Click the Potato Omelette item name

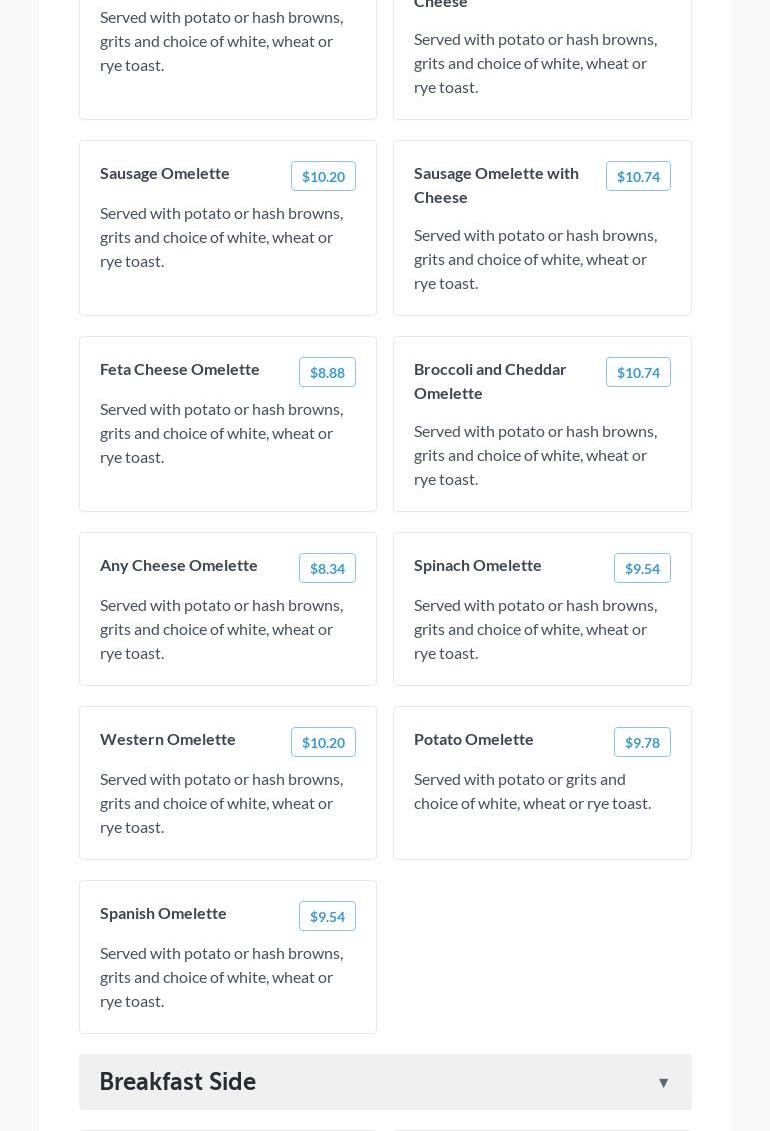[474, 739]
